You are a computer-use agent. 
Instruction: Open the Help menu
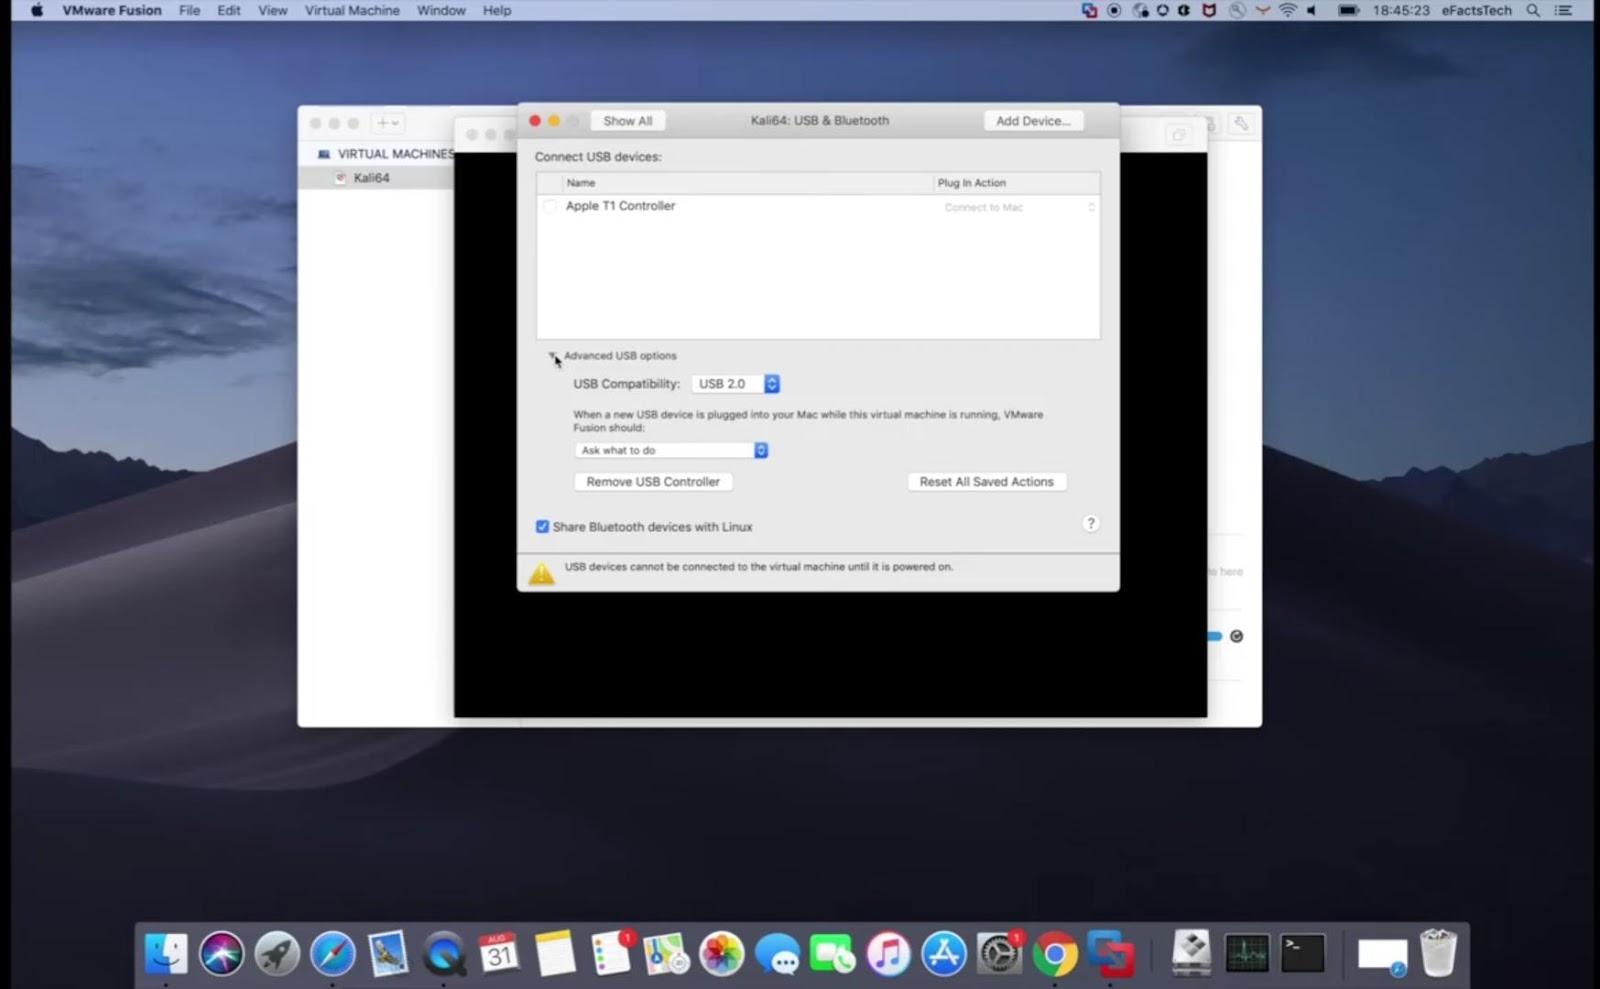click(x=497, y=11)
